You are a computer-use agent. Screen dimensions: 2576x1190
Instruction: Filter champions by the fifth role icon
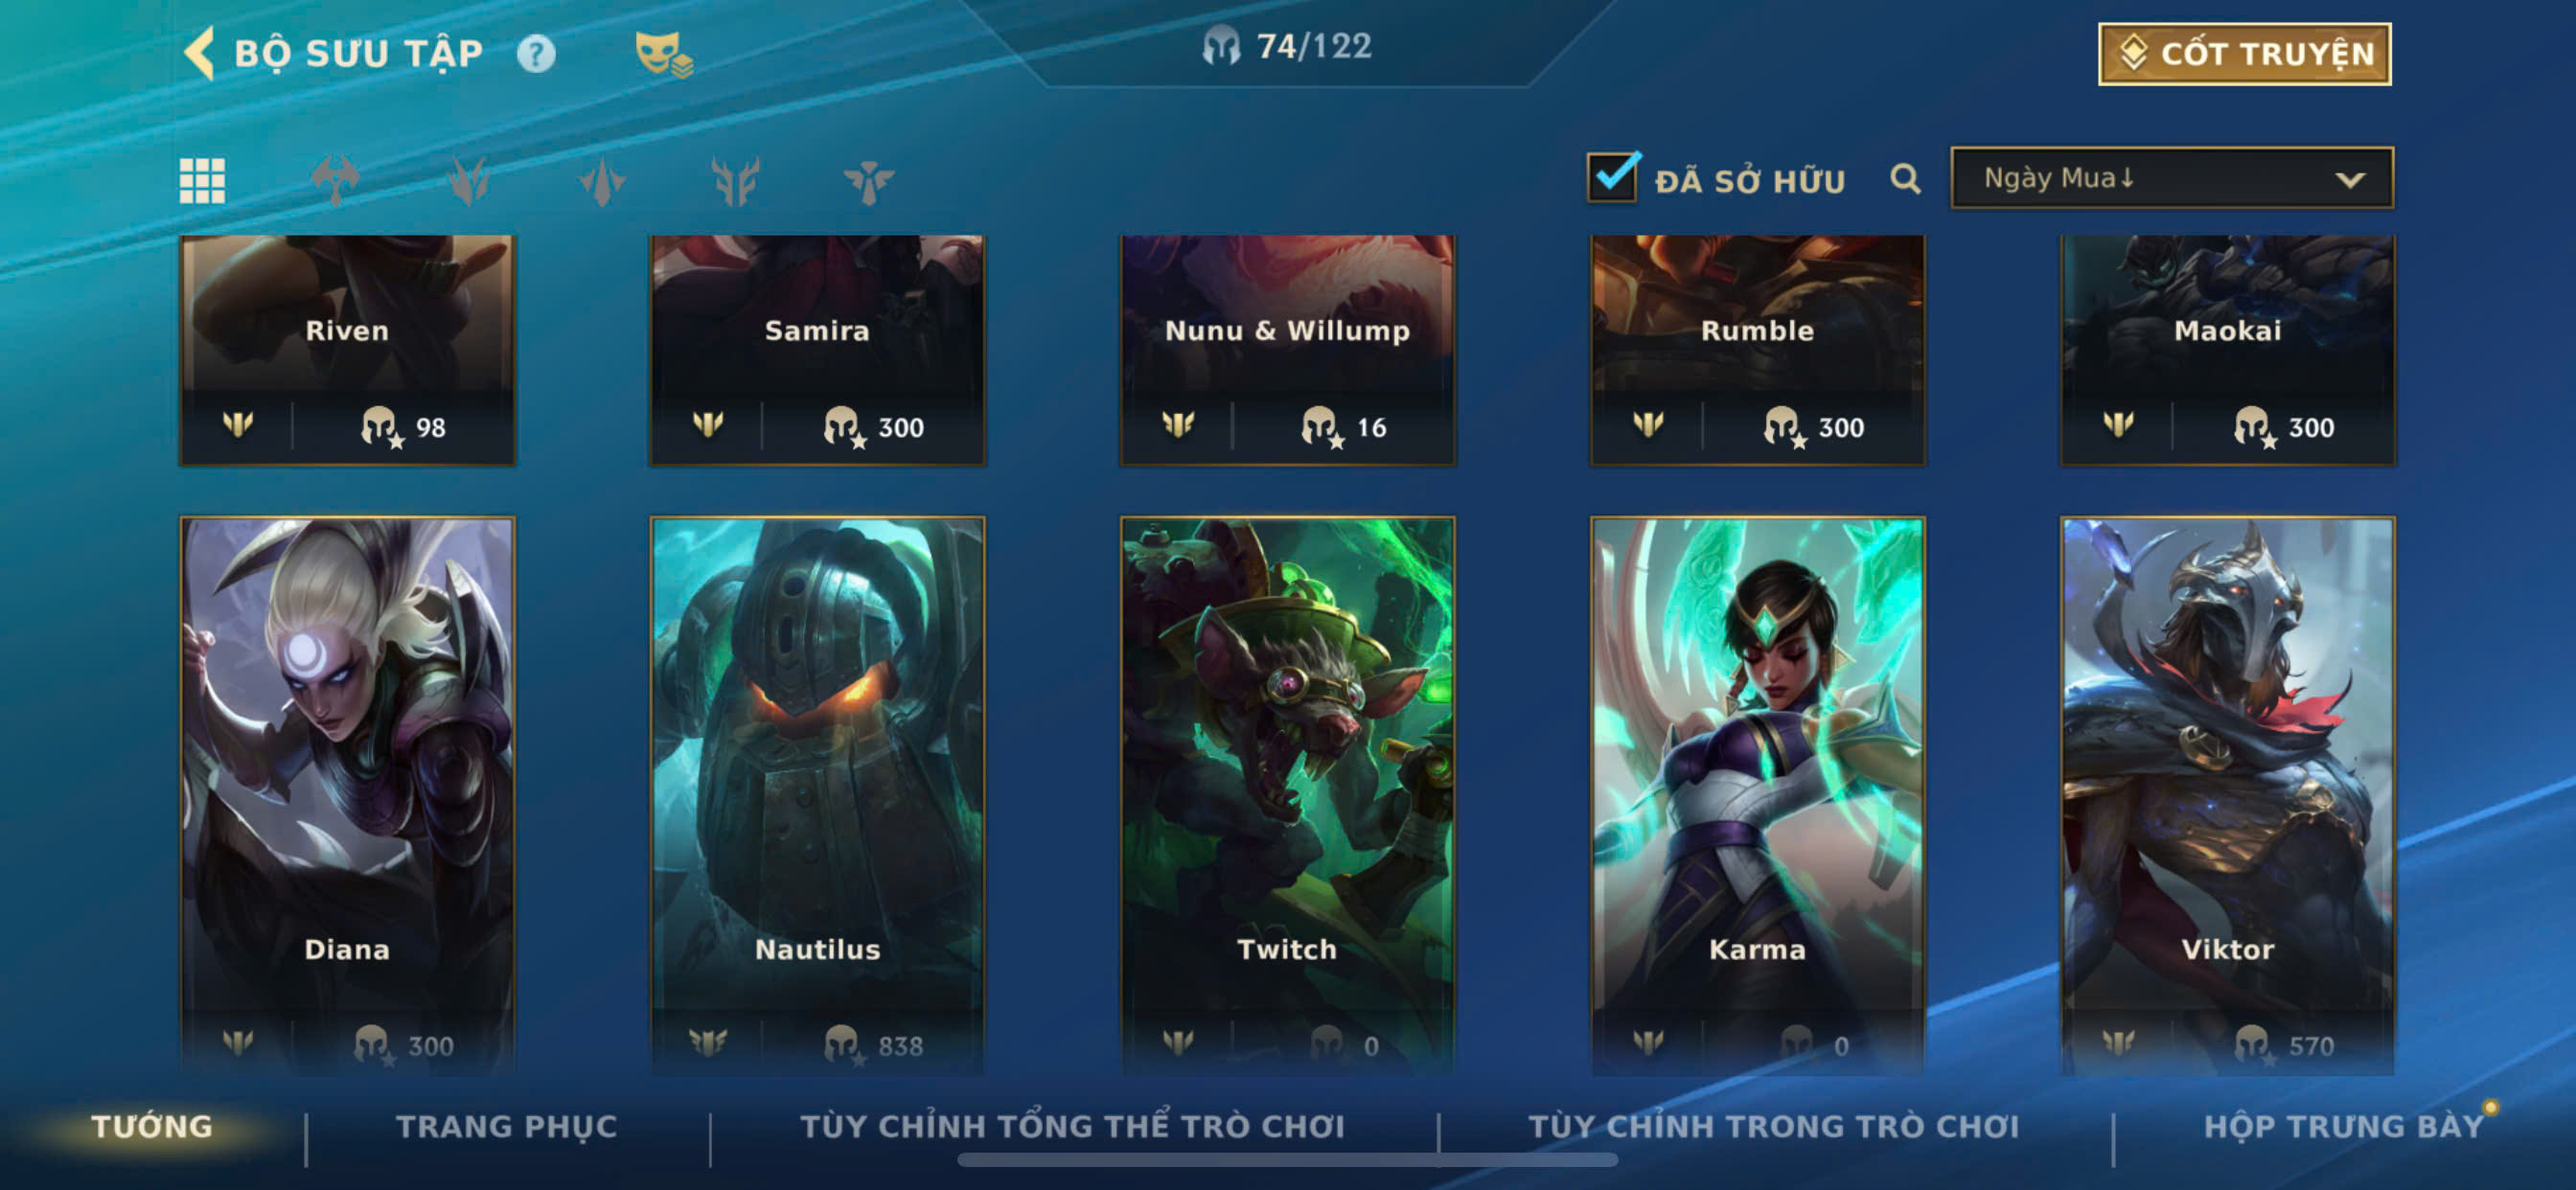pos(868,181)
